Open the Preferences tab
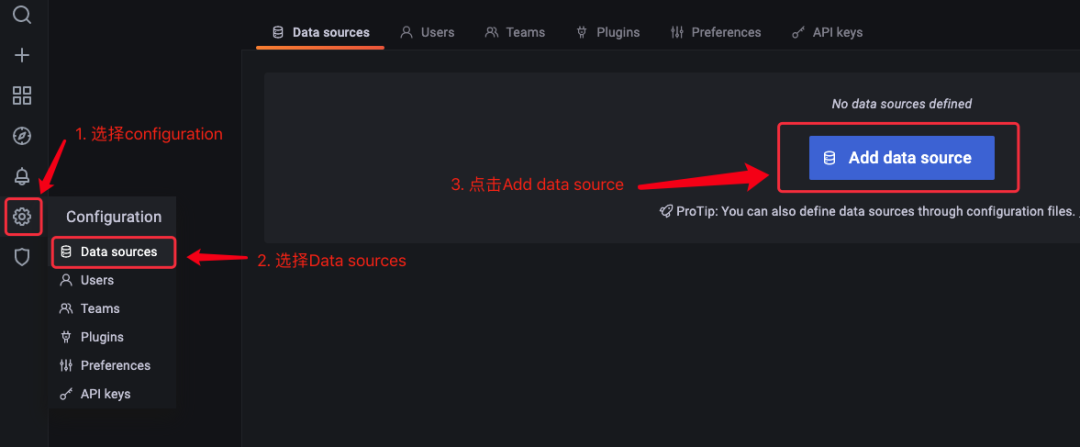The image size is (1080, 447). tap(715, 32)
